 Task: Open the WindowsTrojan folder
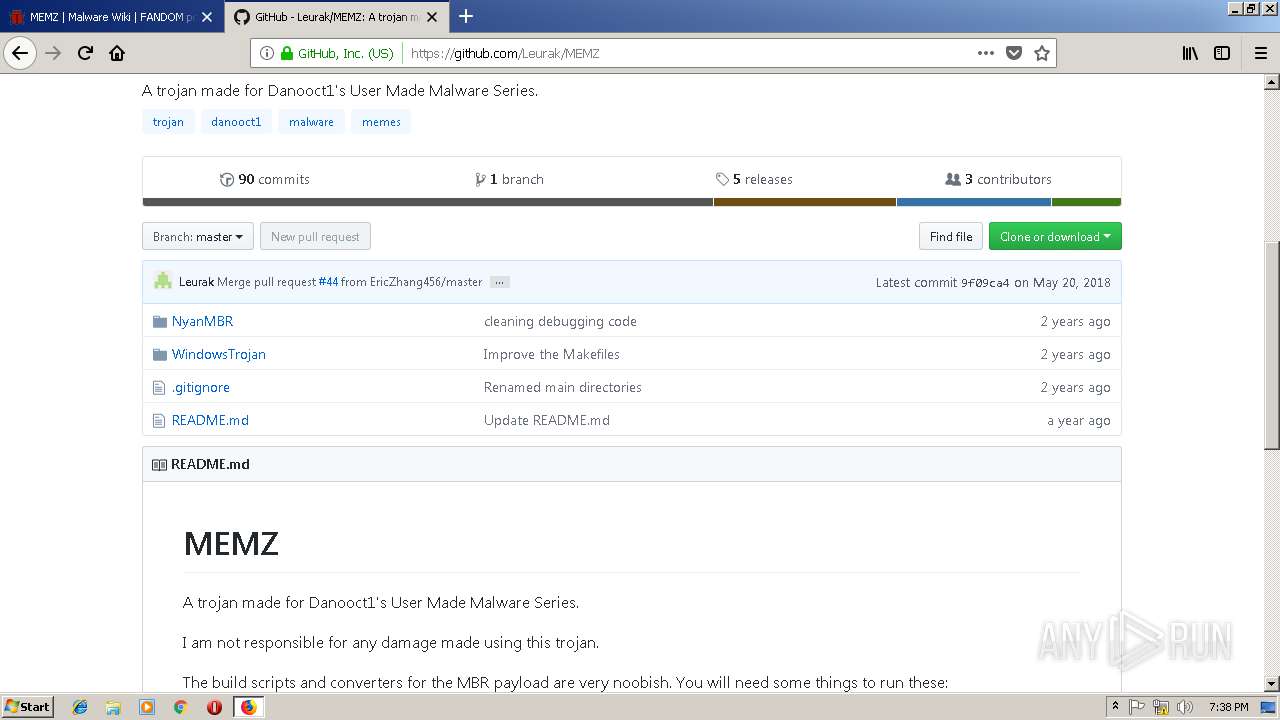pos(218,354)
